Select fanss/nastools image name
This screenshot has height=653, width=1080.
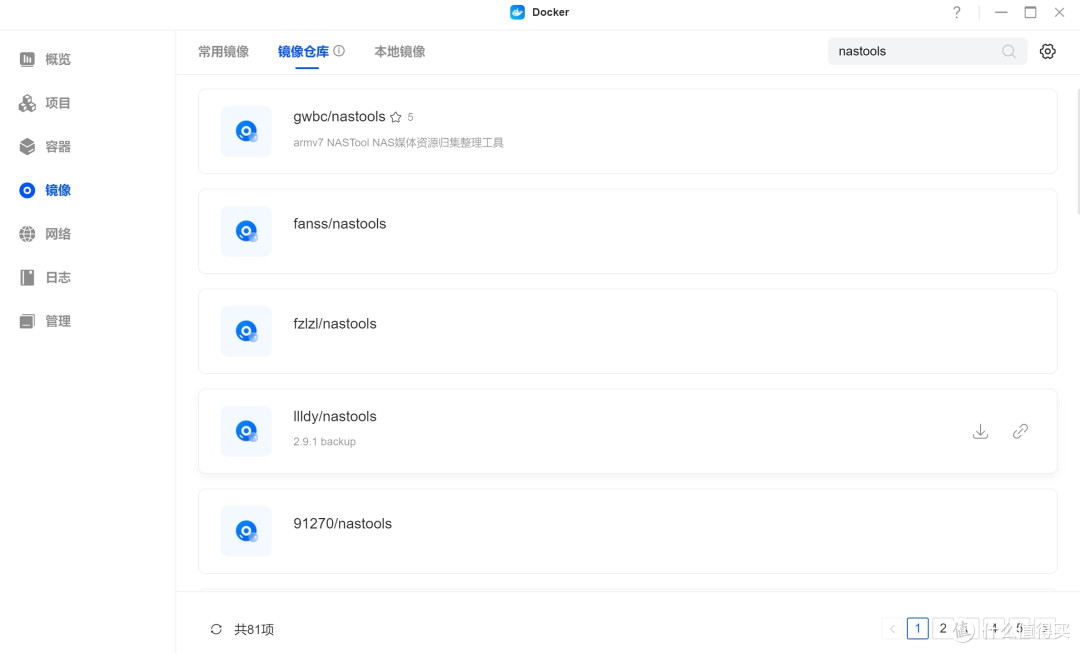[x=340, y=224]
